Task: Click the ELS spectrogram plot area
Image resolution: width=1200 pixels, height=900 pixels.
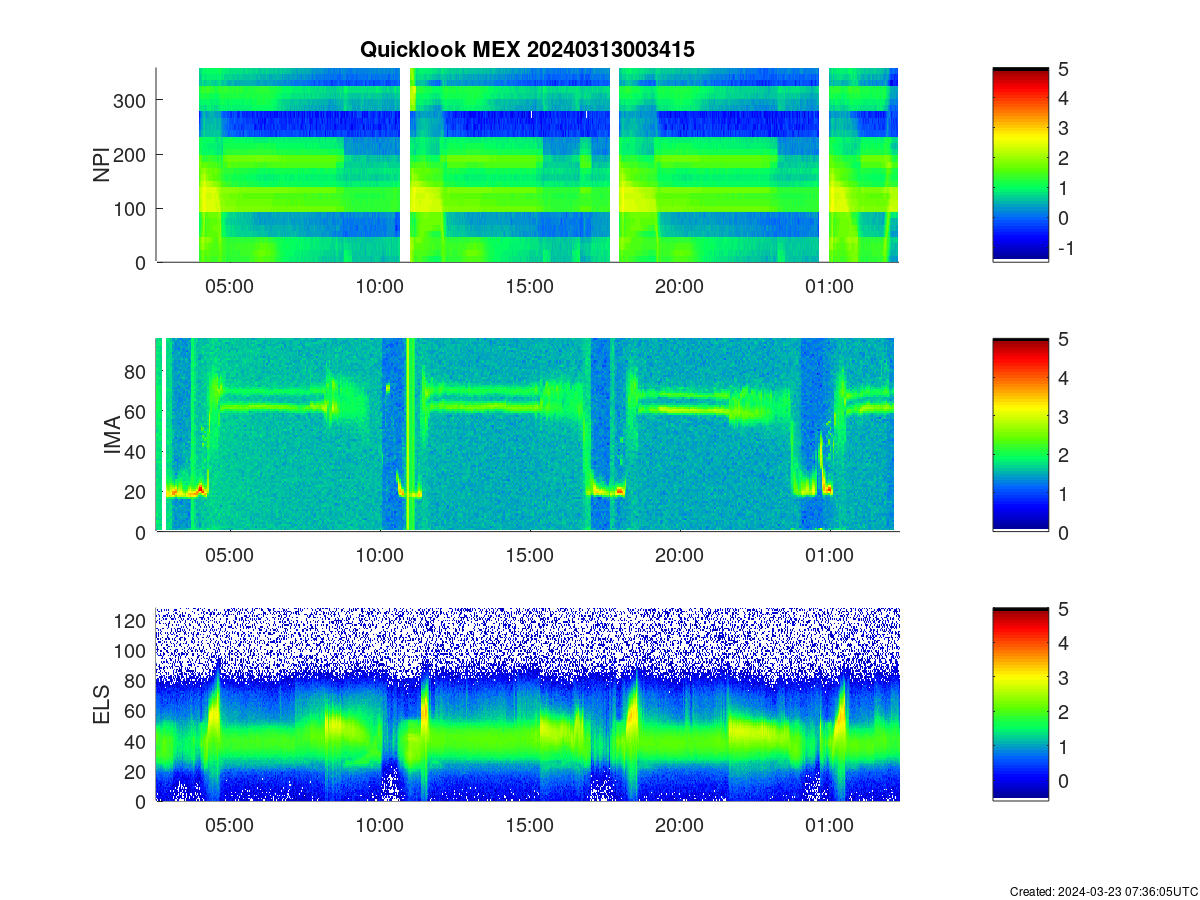Action: (527, 704)
